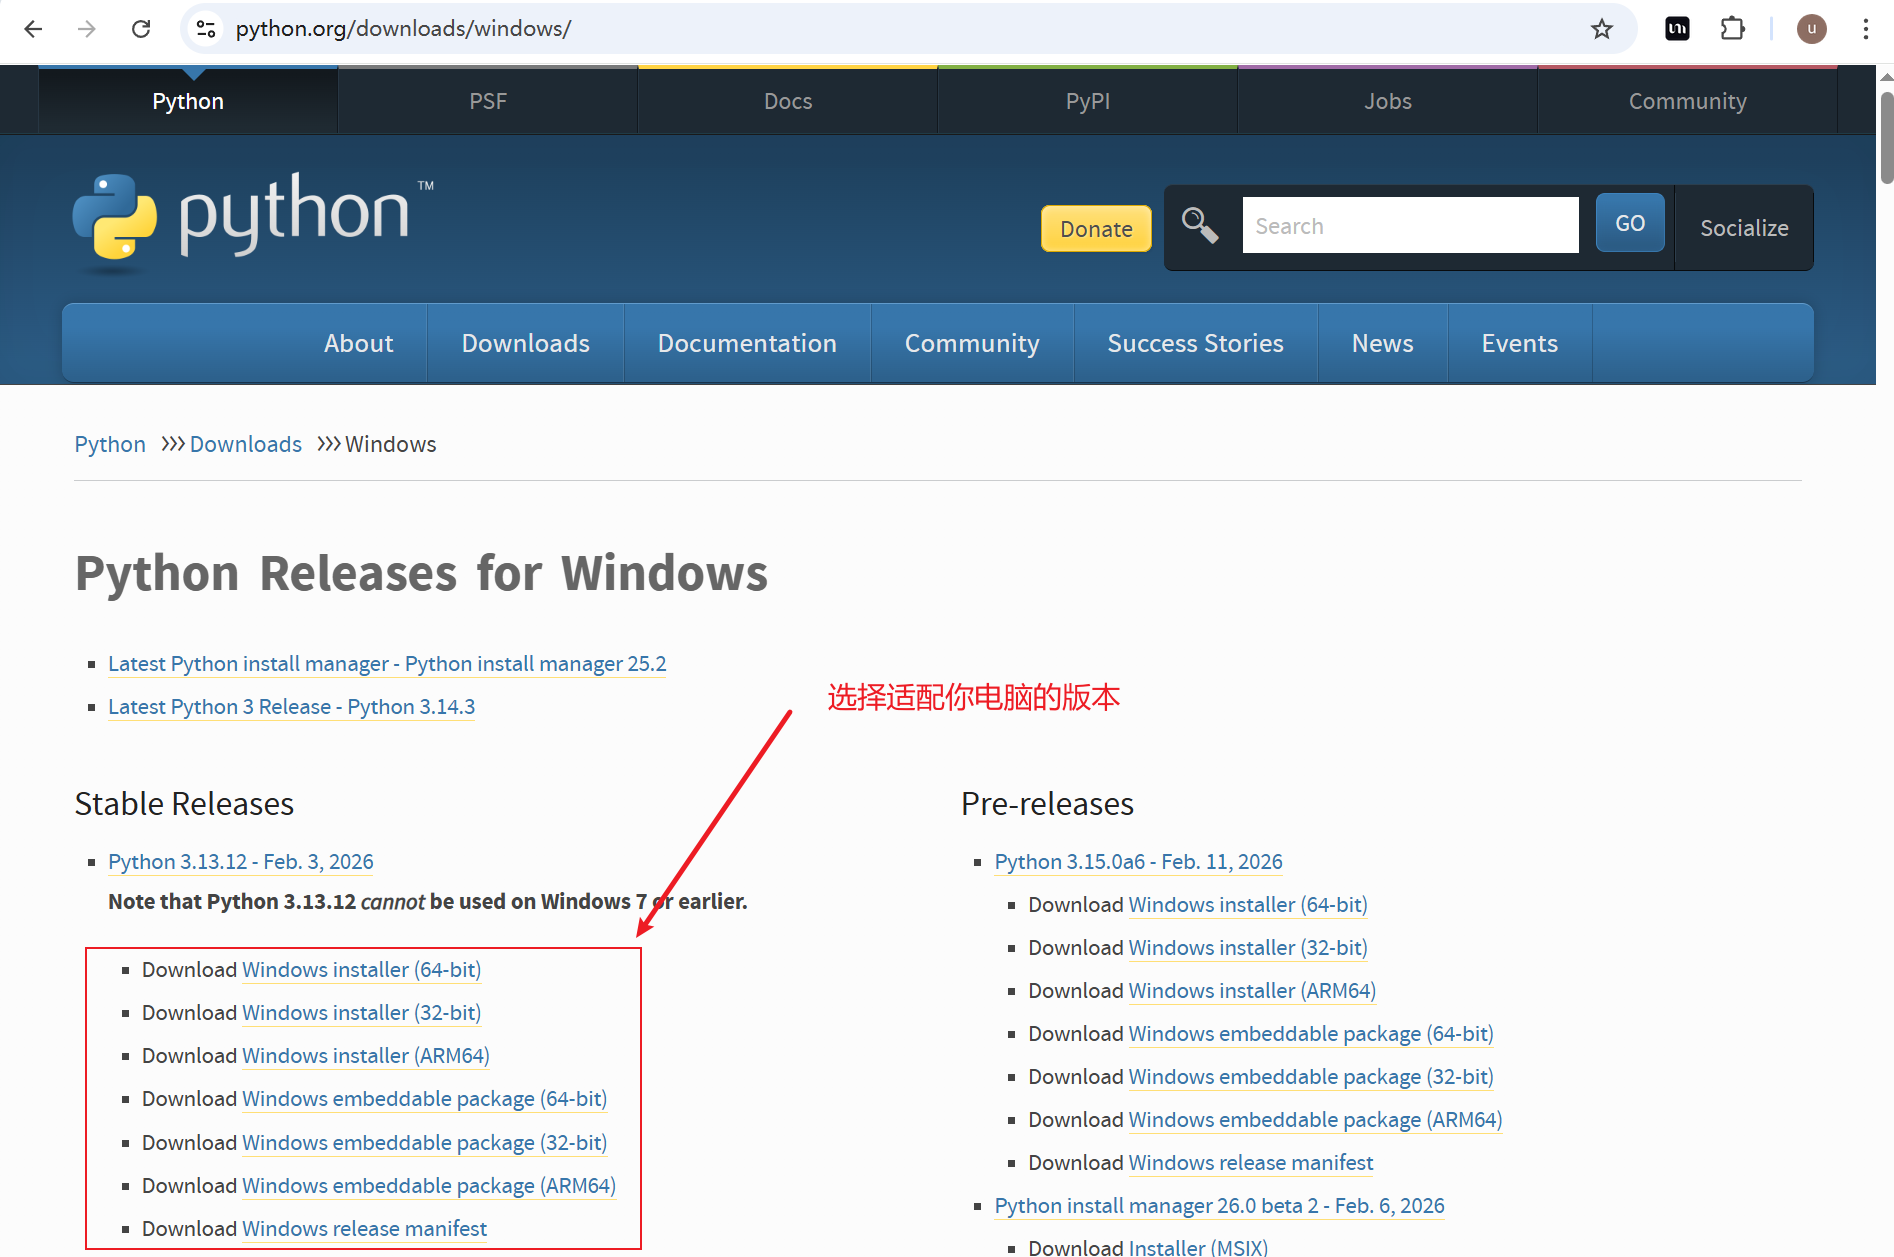Click the Downloads breadcrumb link
The width and height of the screenshot is (1894, 1257).
coord(246,444)
